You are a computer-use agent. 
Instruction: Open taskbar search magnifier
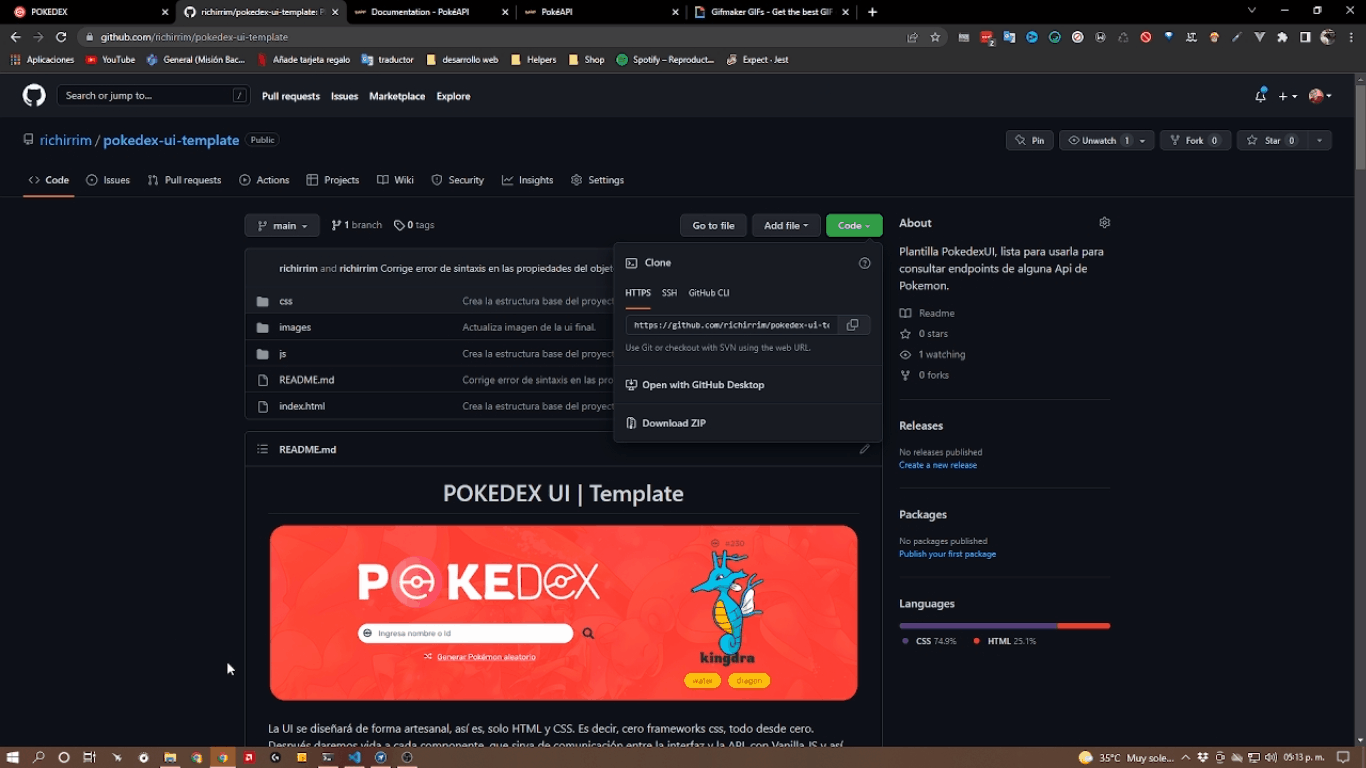[39, 758]
